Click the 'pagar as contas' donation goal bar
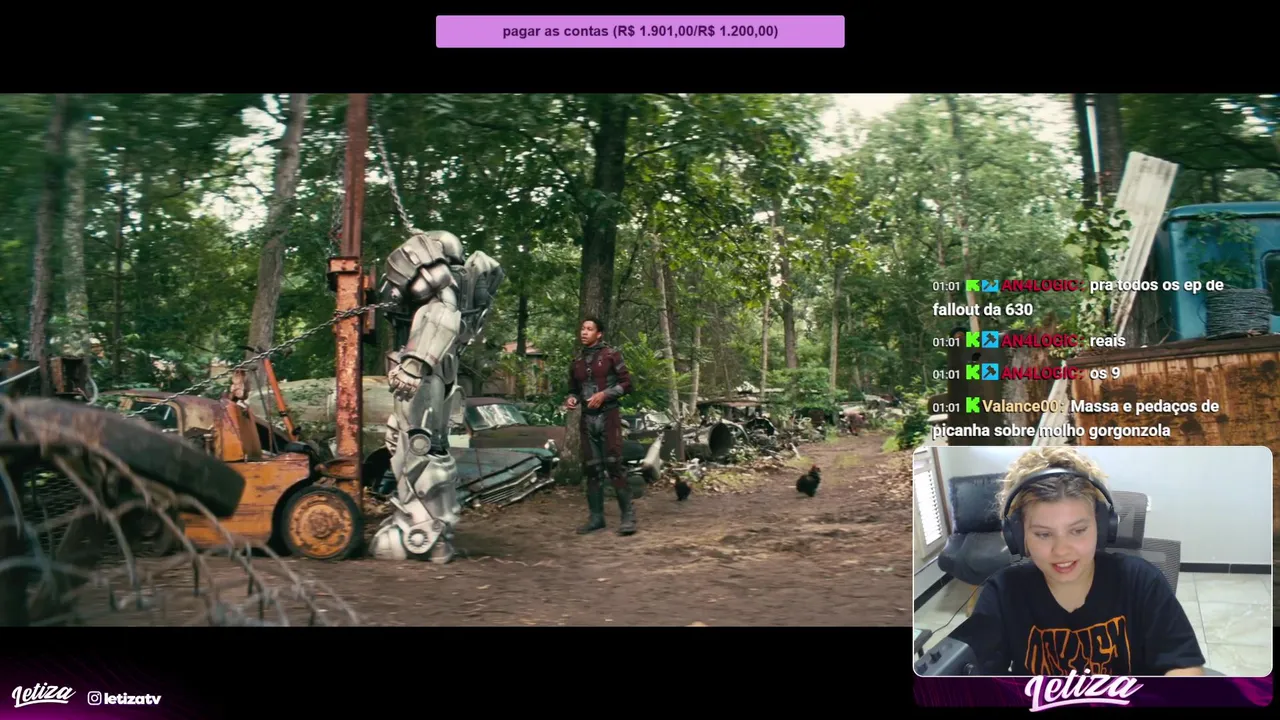This screenshot has width=1280, height=720. [640, 31]
